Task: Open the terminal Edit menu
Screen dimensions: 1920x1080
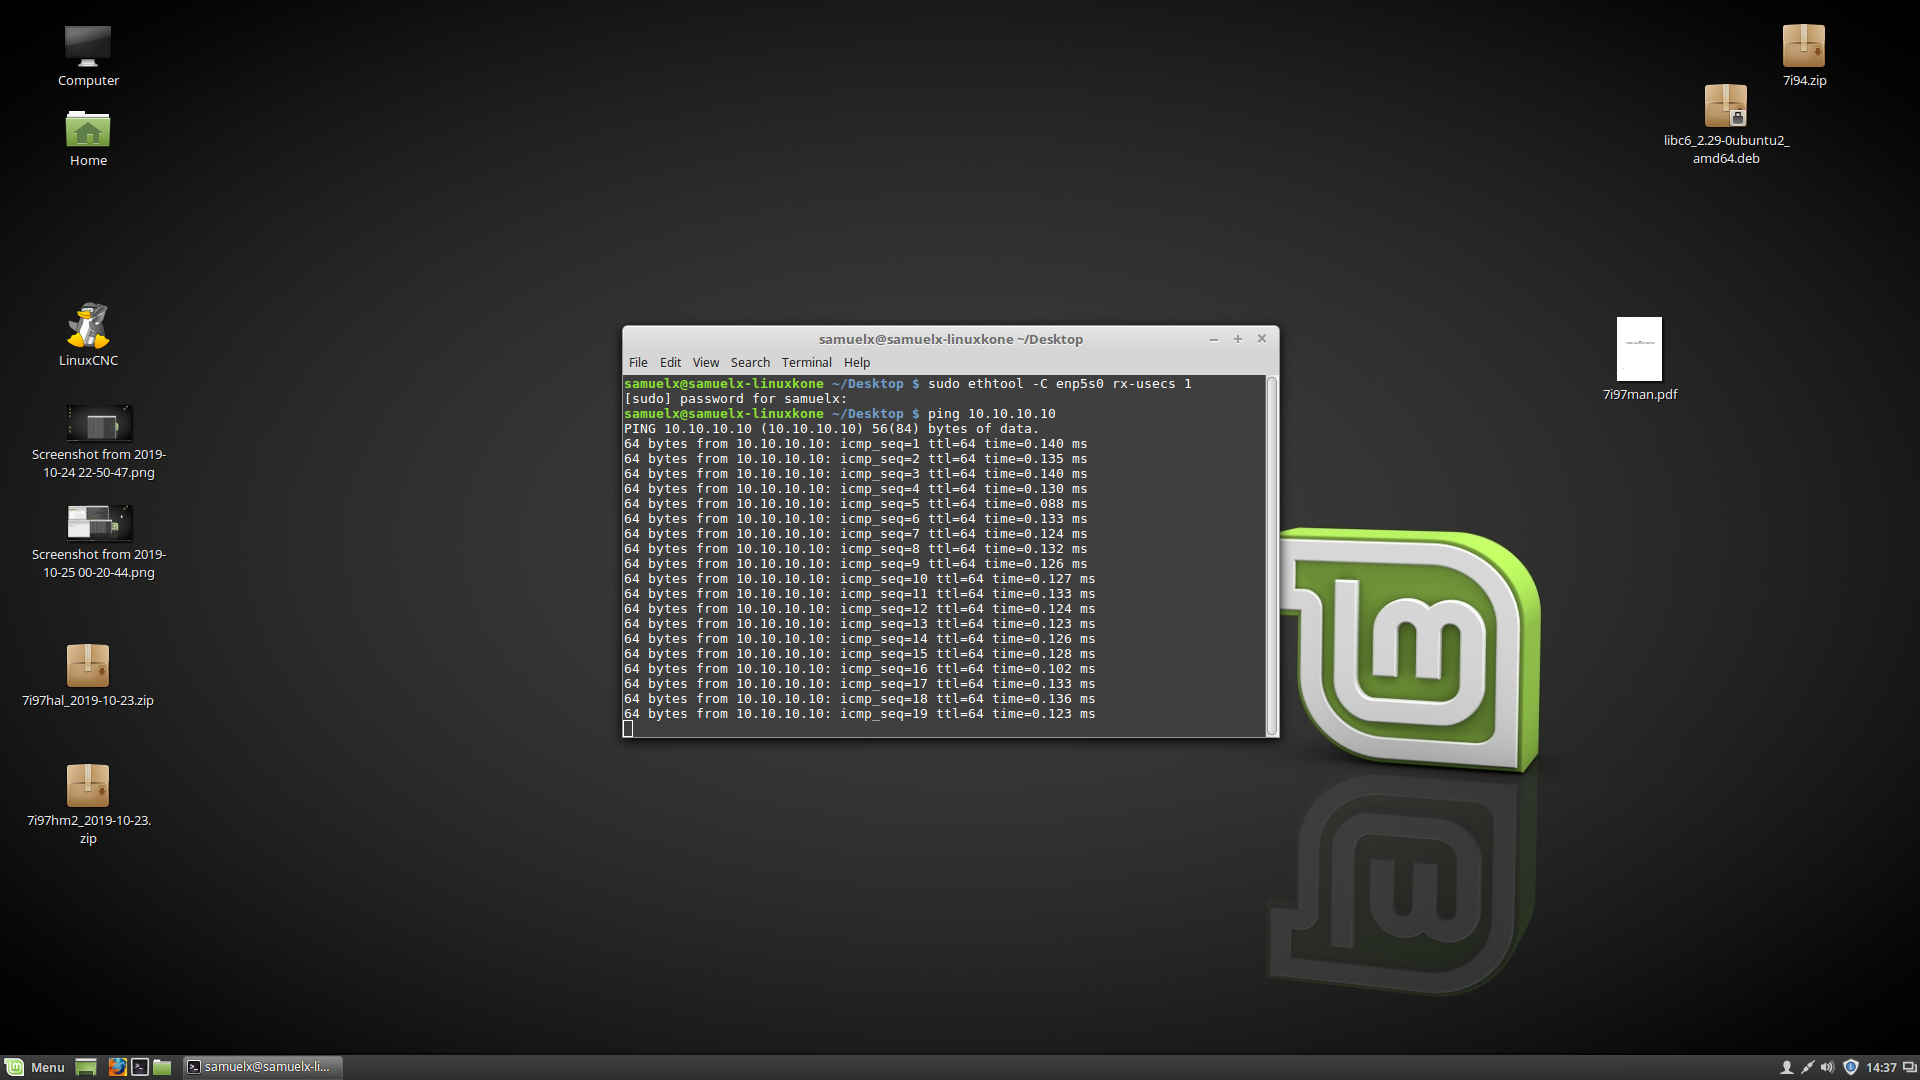Action: tap(670, 363)
